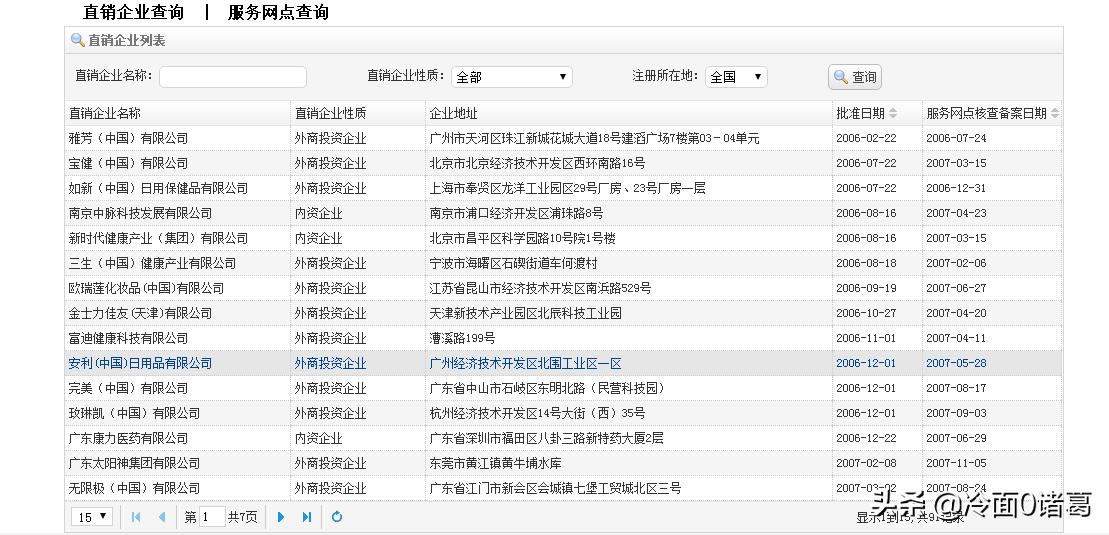Click address 南京市浦口经济开发区浦珠路8号
This screenshot has height=535, width=1109.
[516, 213]
